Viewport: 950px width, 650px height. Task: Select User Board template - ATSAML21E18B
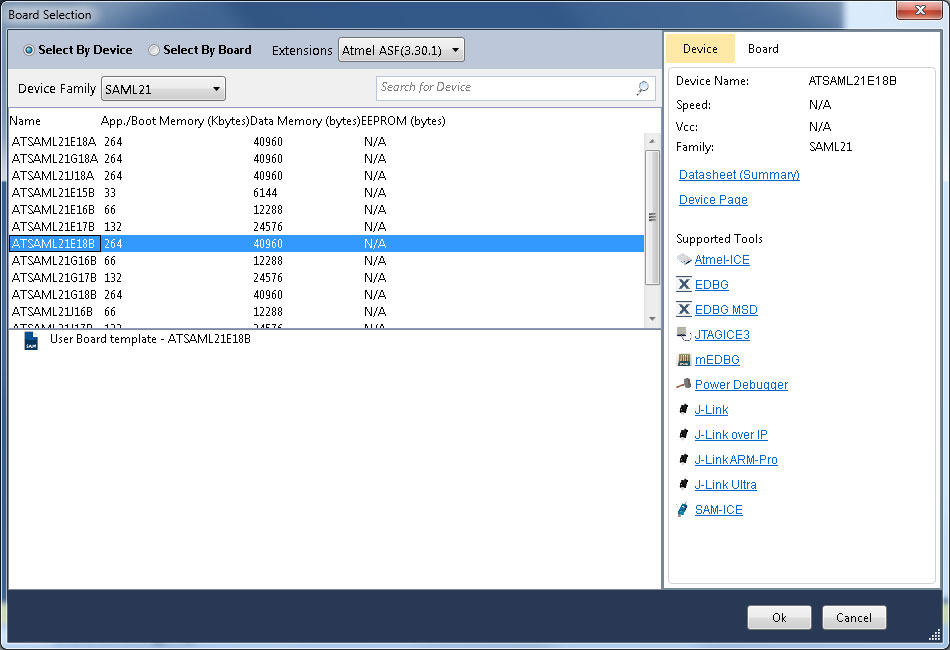point(150,339)
